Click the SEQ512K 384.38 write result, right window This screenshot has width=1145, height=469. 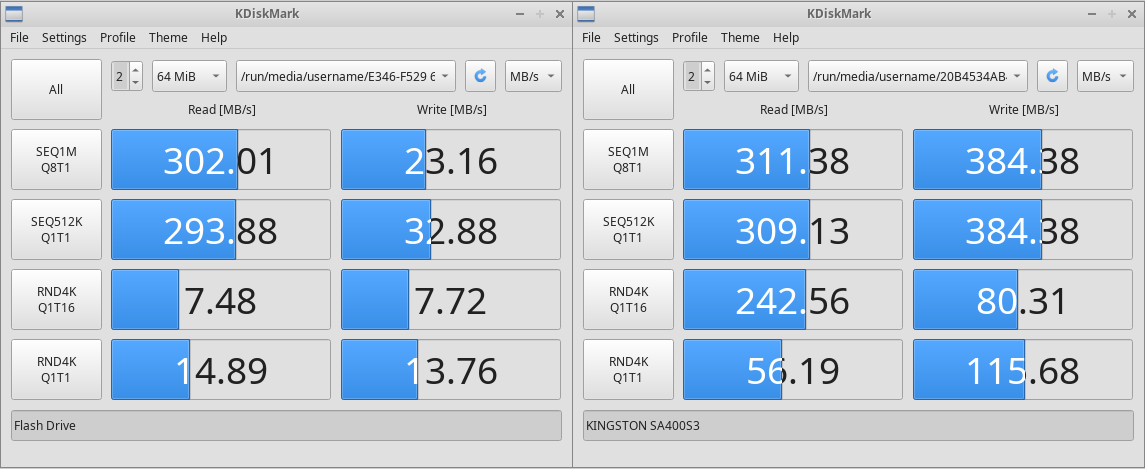tap(1022, 229)
